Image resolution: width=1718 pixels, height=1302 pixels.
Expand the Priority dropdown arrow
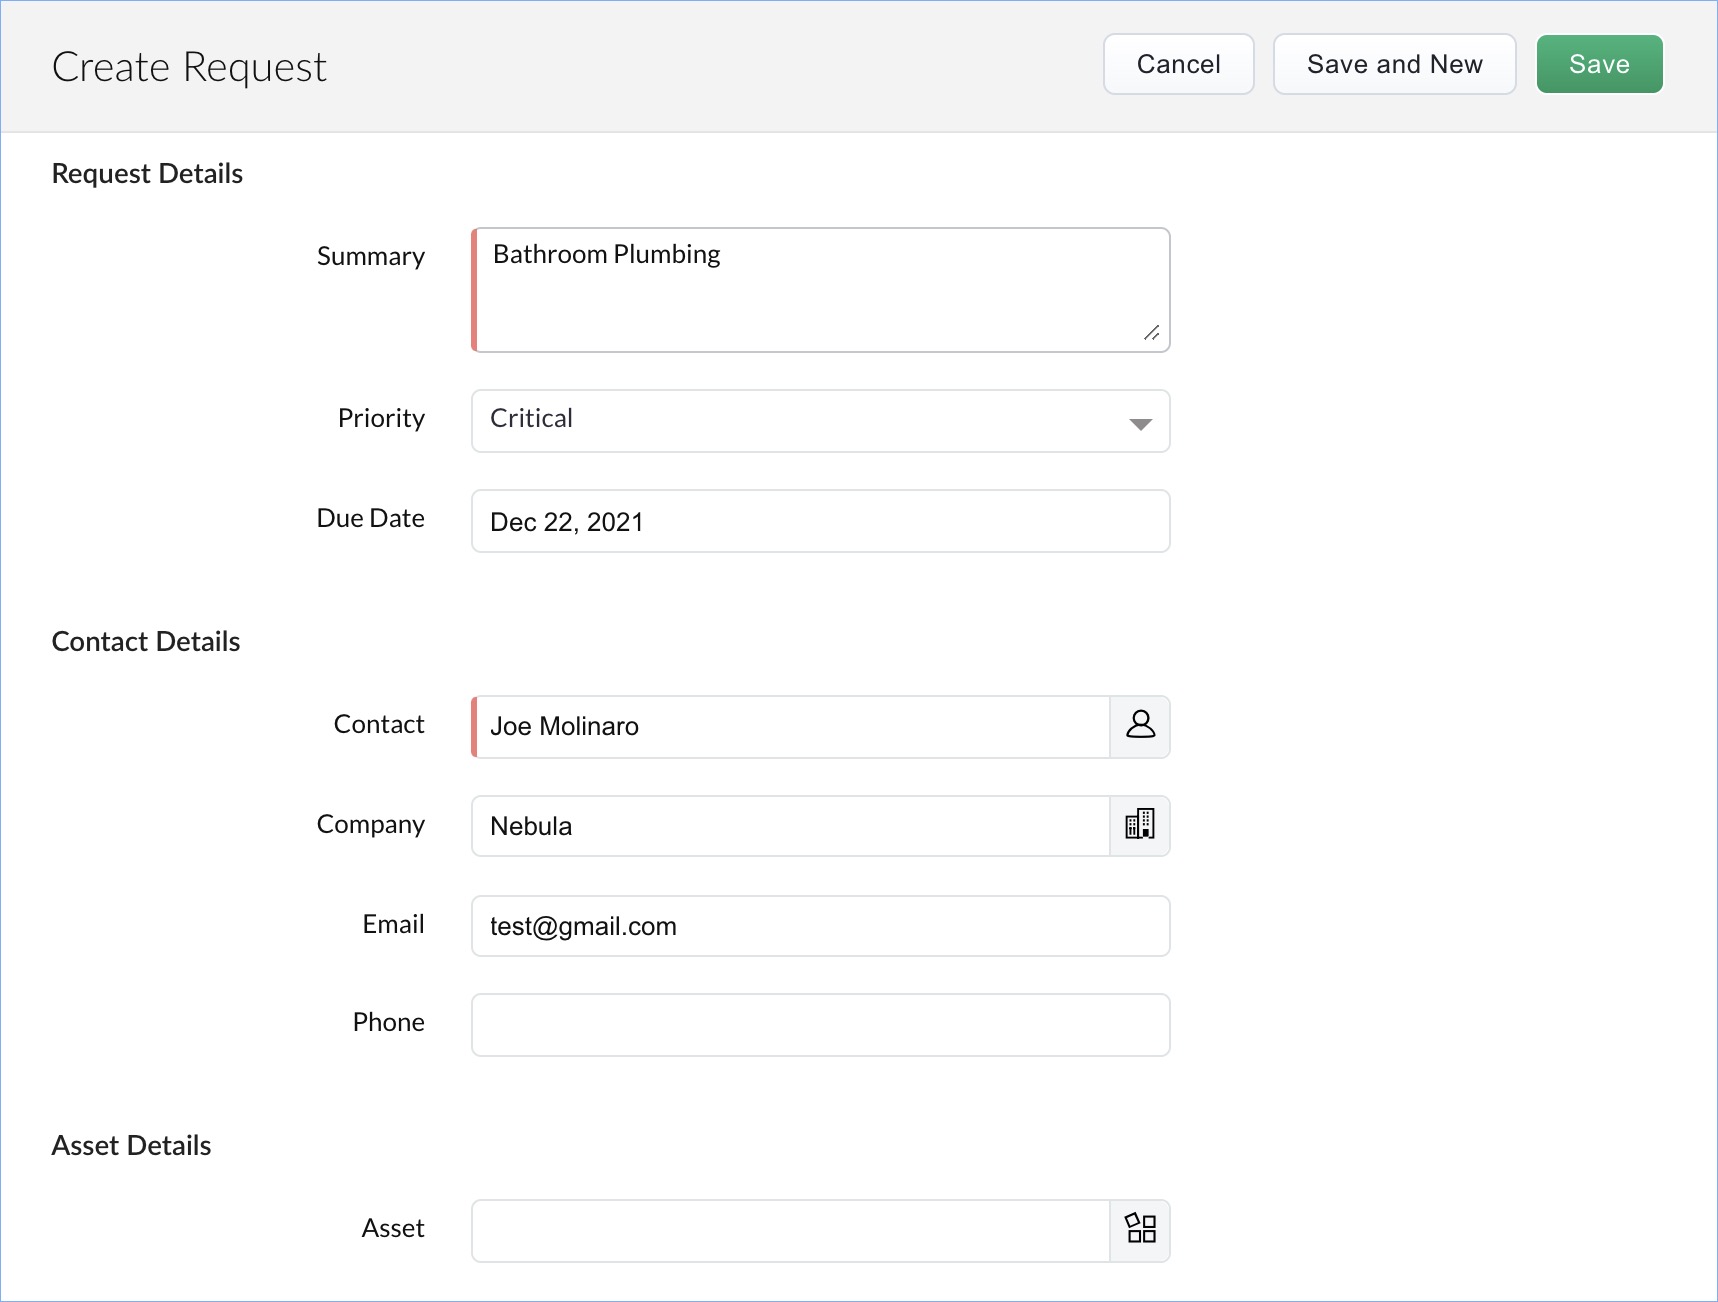click(x=1140, y=424)
